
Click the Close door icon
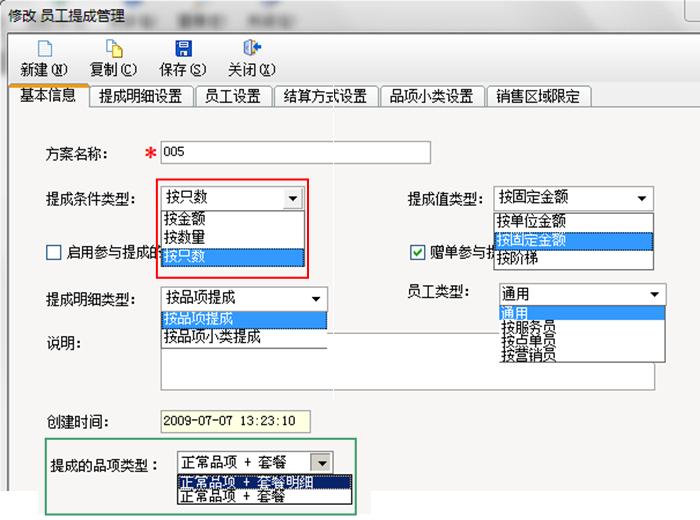point(252,48)
